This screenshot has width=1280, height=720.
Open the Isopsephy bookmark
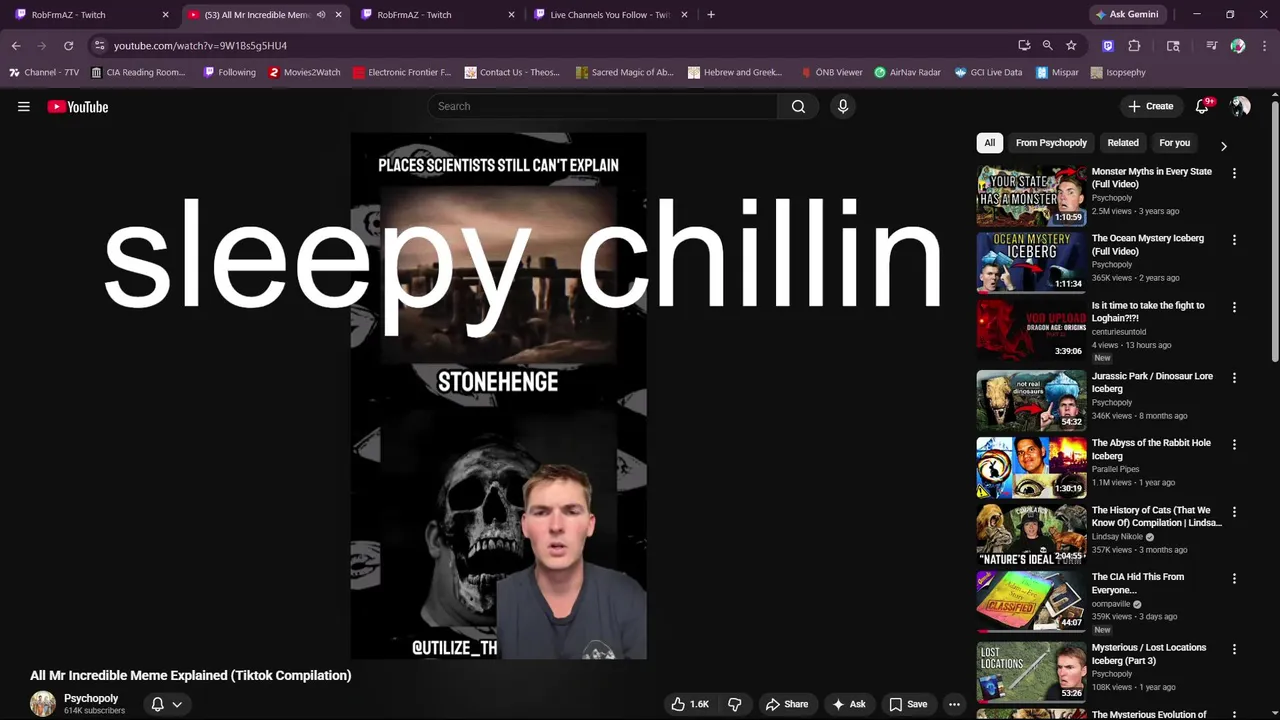1118,72
